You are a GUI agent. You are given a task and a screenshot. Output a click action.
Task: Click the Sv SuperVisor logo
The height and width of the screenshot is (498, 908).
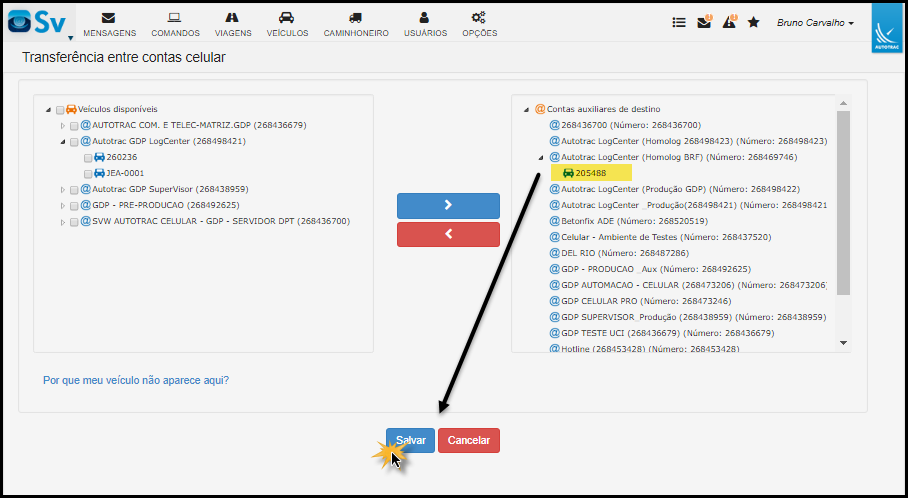pyautogui.click(x=39, y=23)
